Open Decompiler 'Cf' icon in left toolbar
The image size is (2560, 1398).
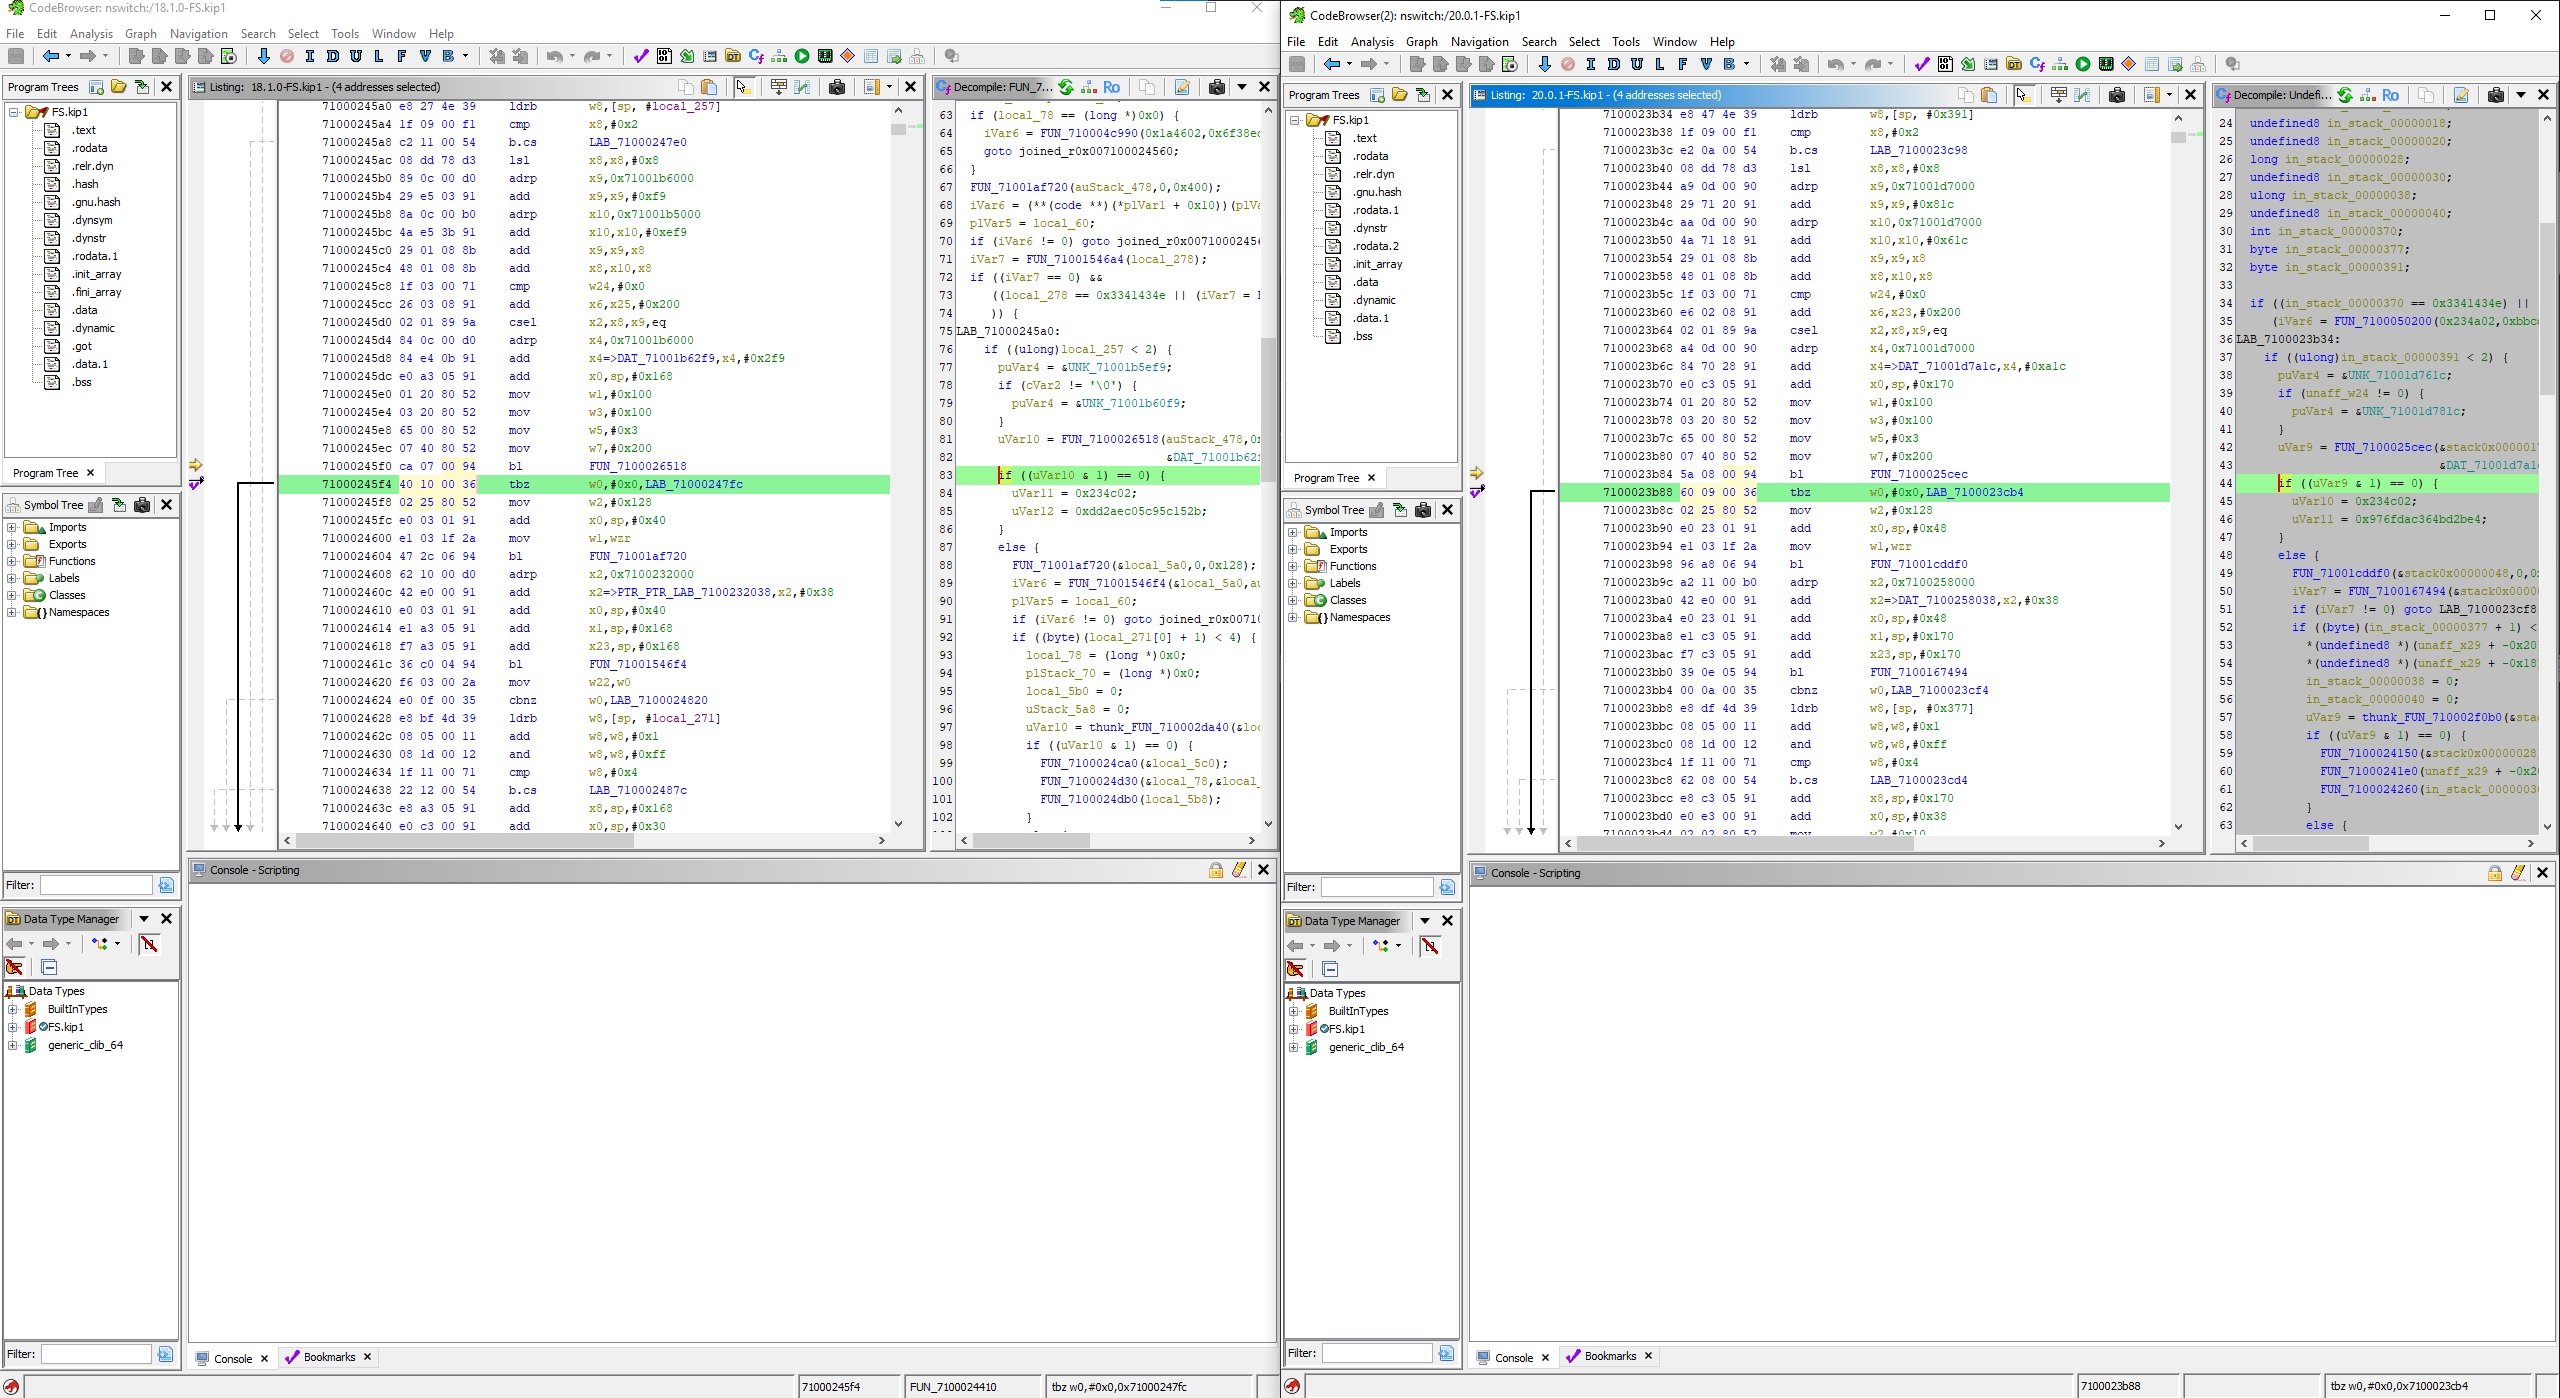pos(756,56)
